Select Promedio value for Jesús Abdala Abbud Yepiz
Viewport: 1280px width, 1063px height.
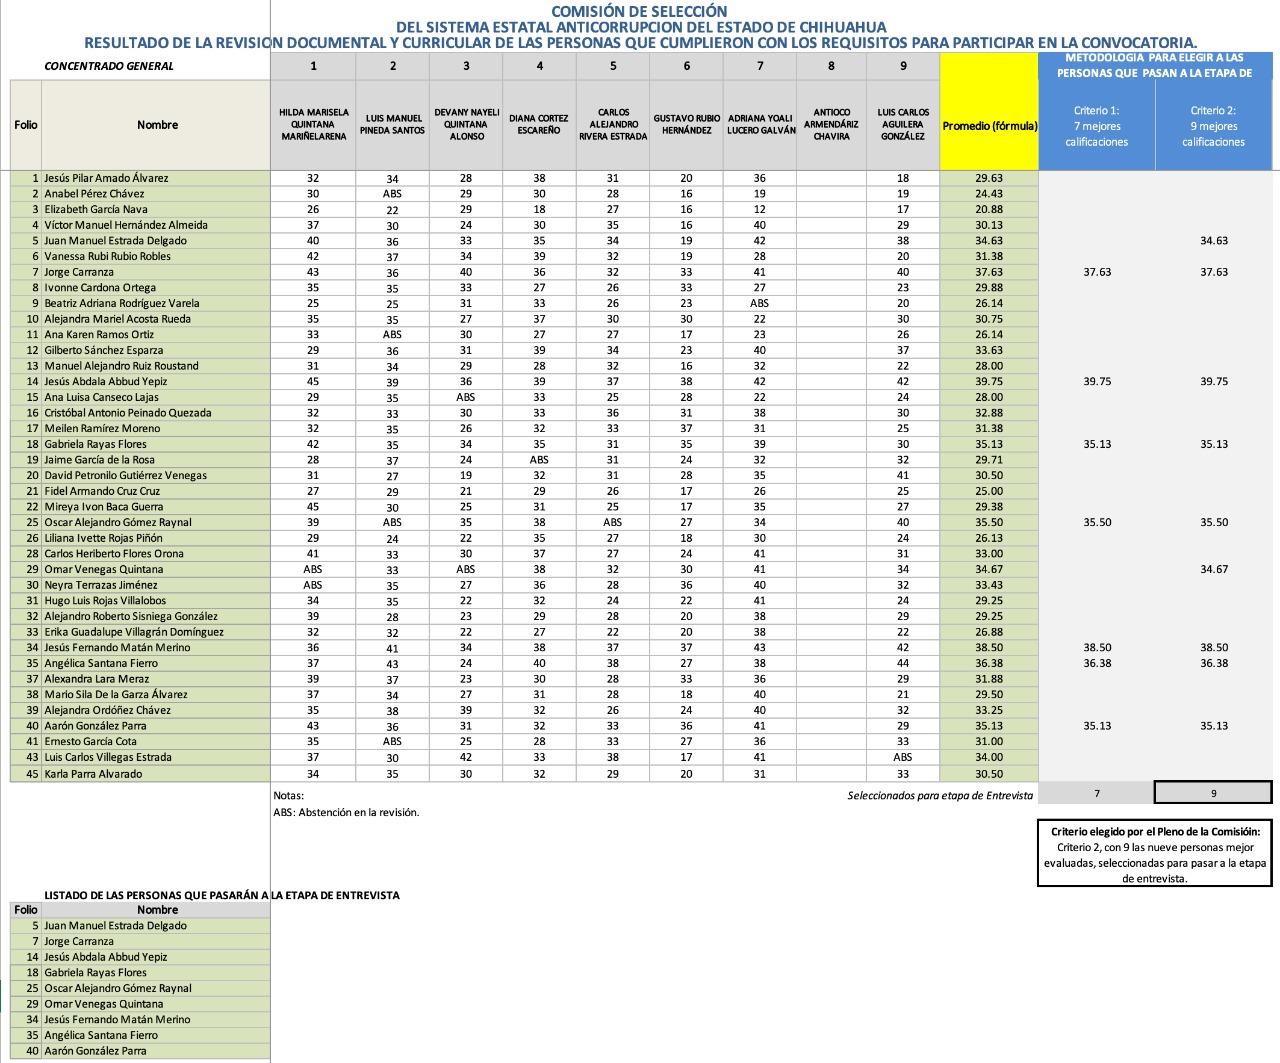(988, 381)
